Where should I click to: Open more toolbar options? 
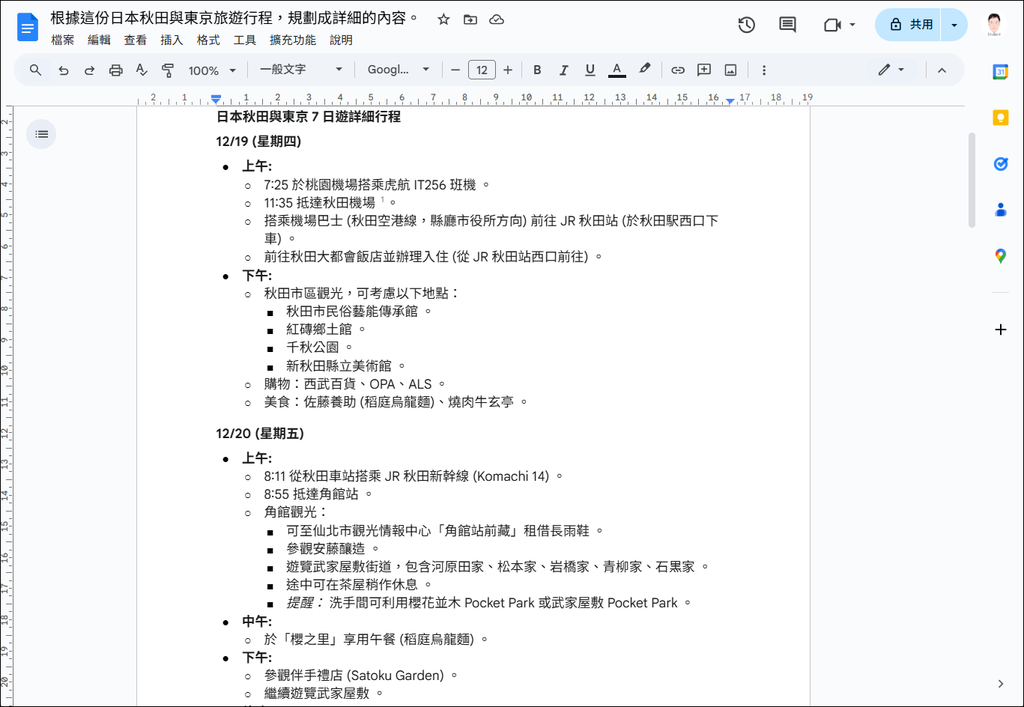(764, 70)
